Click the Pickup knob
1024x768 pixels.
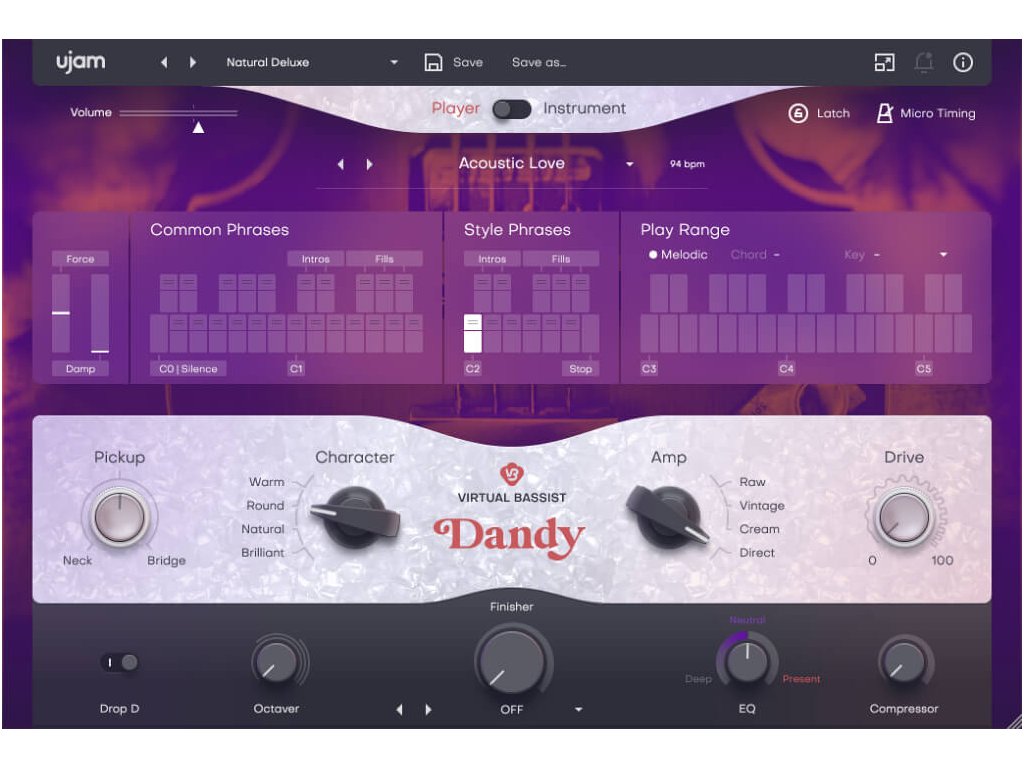coord(120,517)
